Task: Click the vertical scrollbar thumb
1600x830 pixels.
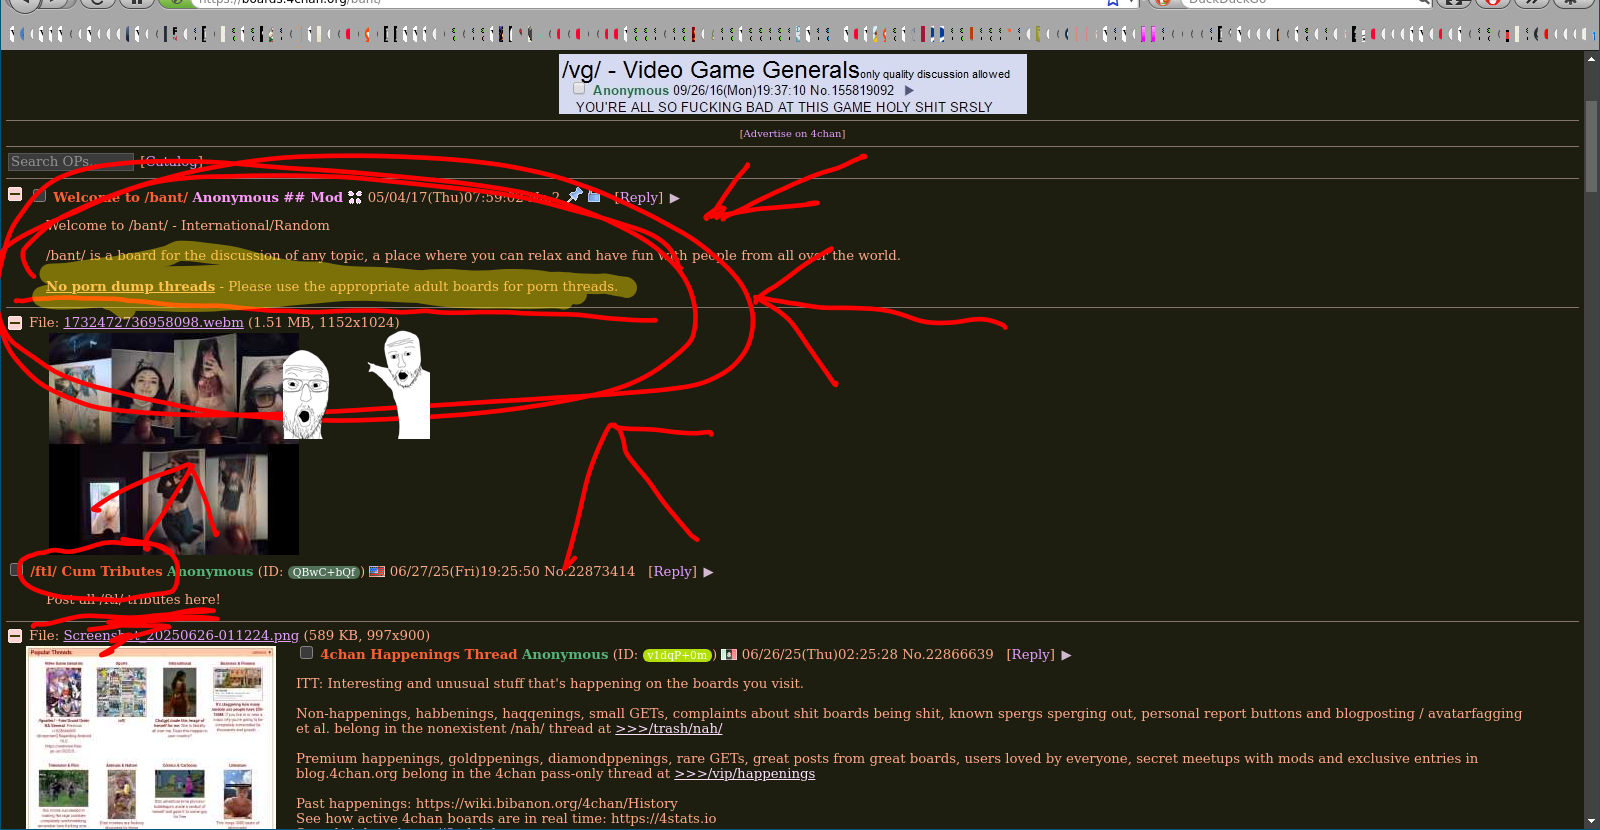Action: tap(1591, 146)
